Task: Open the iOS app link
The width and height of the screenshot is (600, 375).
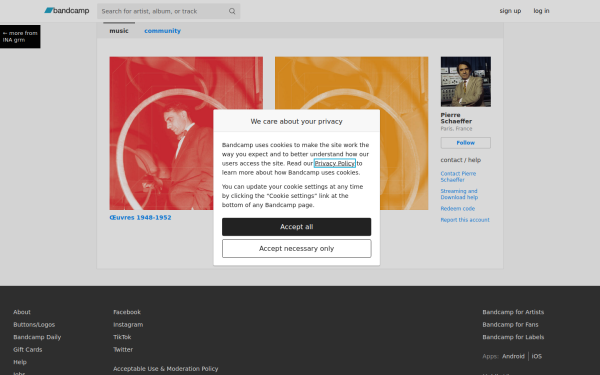Action: point(536,356)
